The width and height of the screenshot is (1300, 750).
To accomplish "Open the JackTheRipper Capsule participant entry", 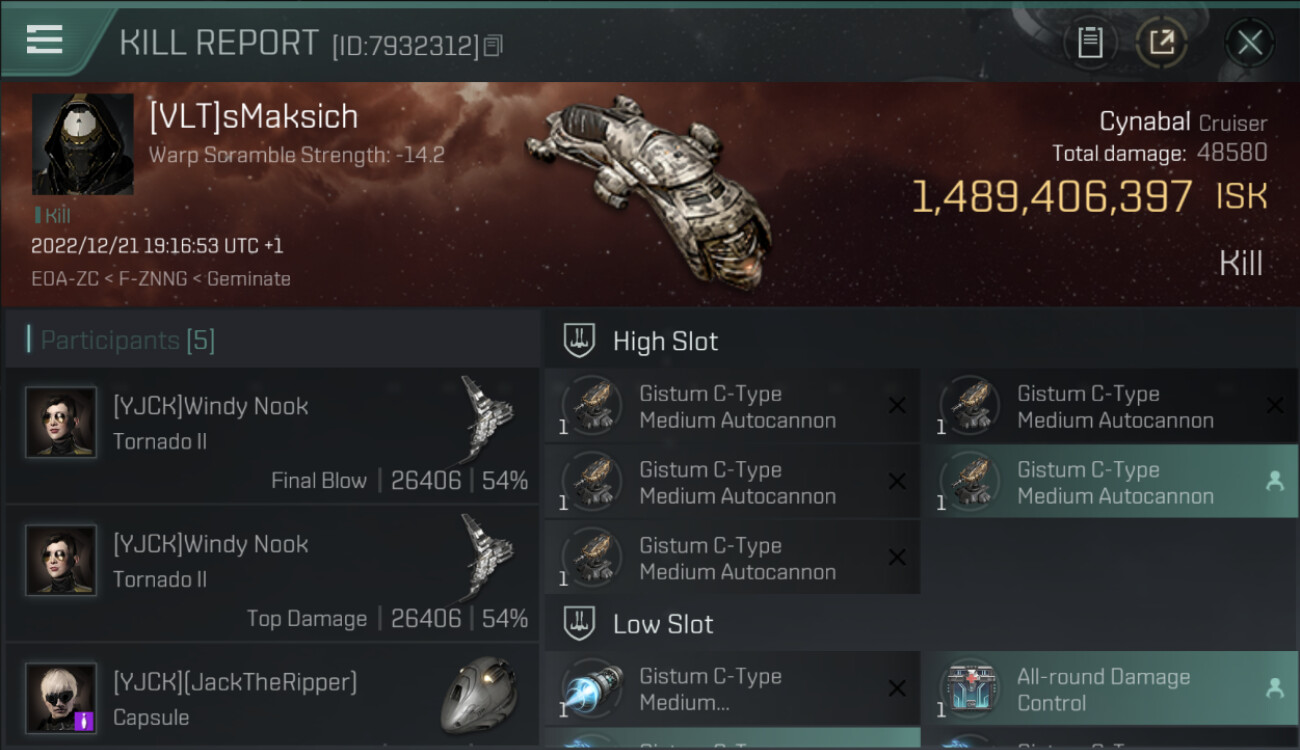I will point(272,697).
